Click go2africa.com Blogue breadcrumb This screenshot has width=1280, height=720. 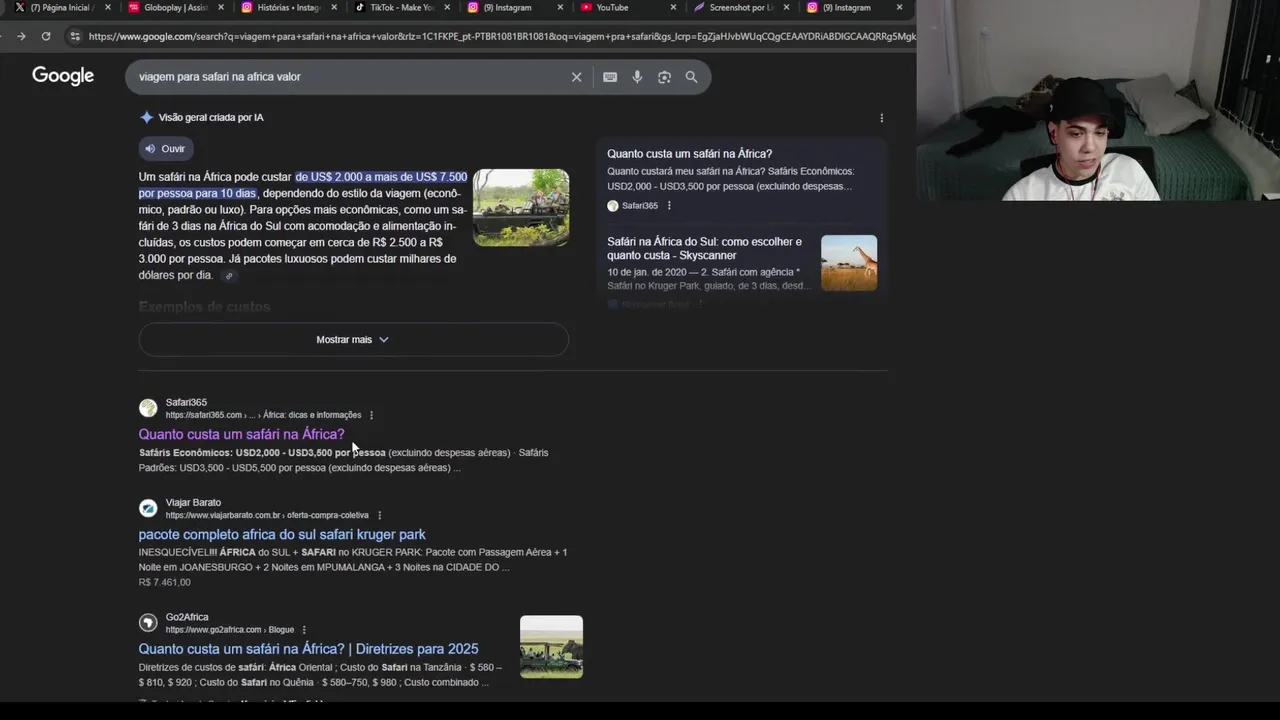[x=230, y=630]
